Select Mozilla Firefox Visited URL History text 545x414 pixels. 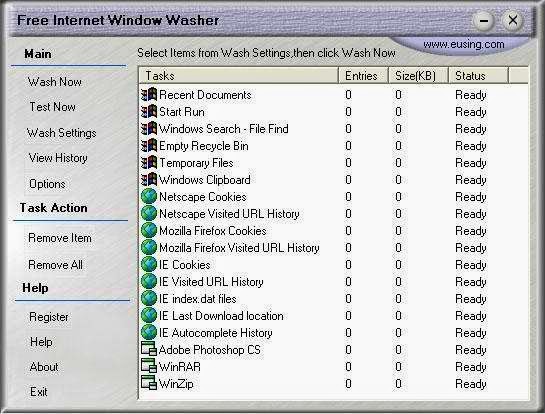coord(239,248)
